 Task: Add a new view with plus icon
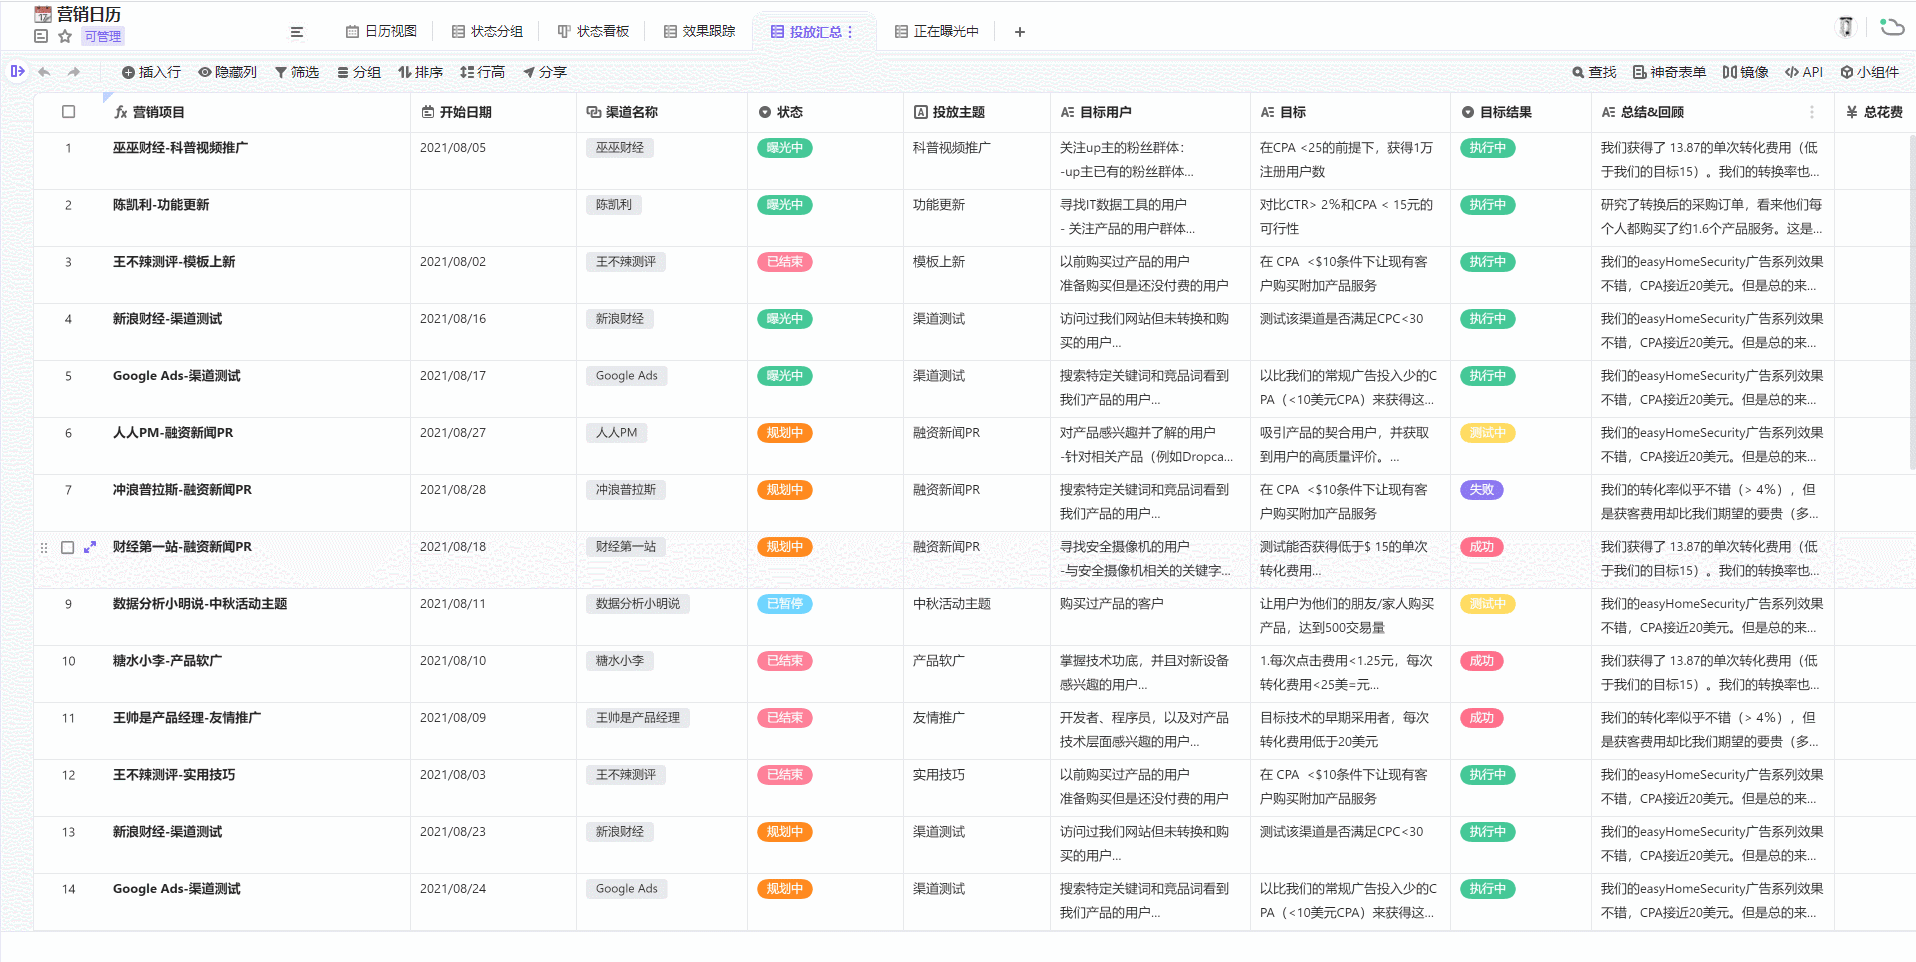click(x=1019, y=32)
